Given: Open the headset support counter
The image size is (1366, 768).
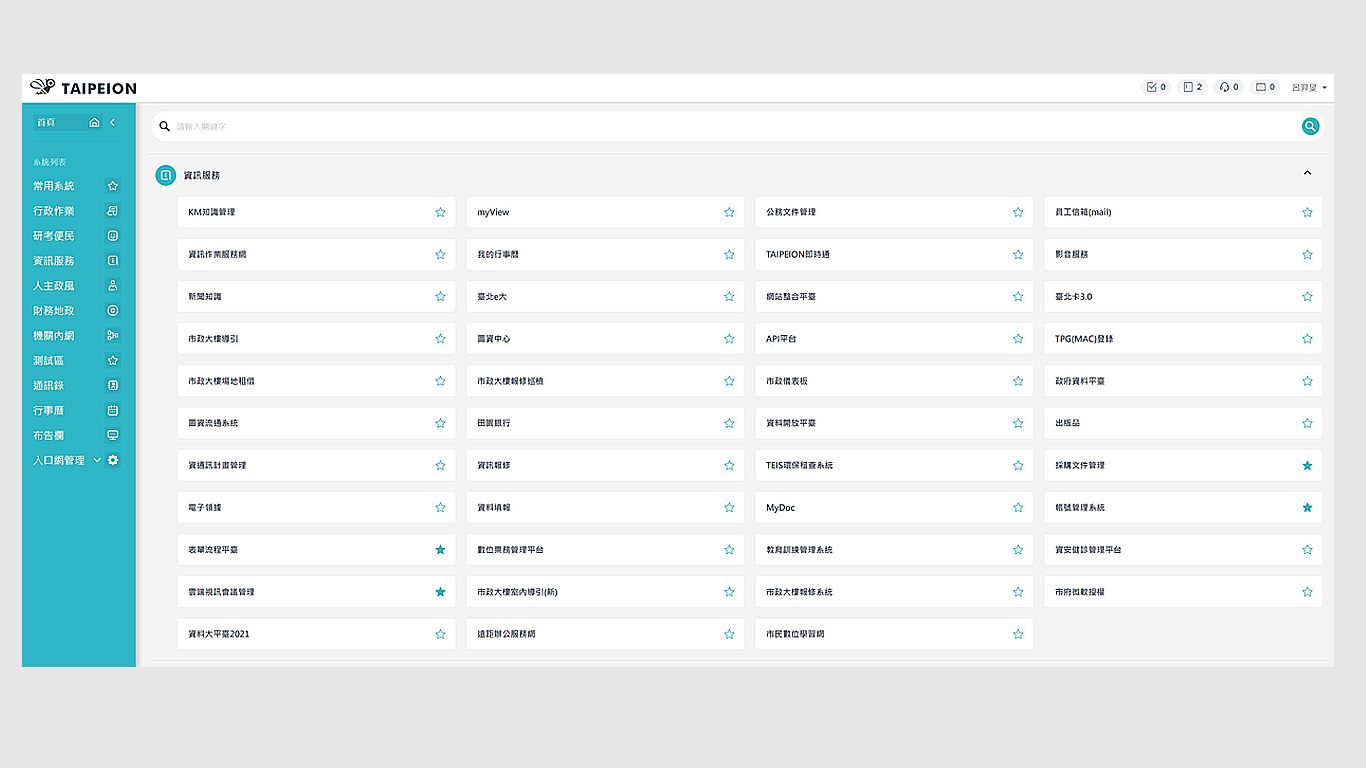Looking at the screenshot, I should coord(1229,87).
